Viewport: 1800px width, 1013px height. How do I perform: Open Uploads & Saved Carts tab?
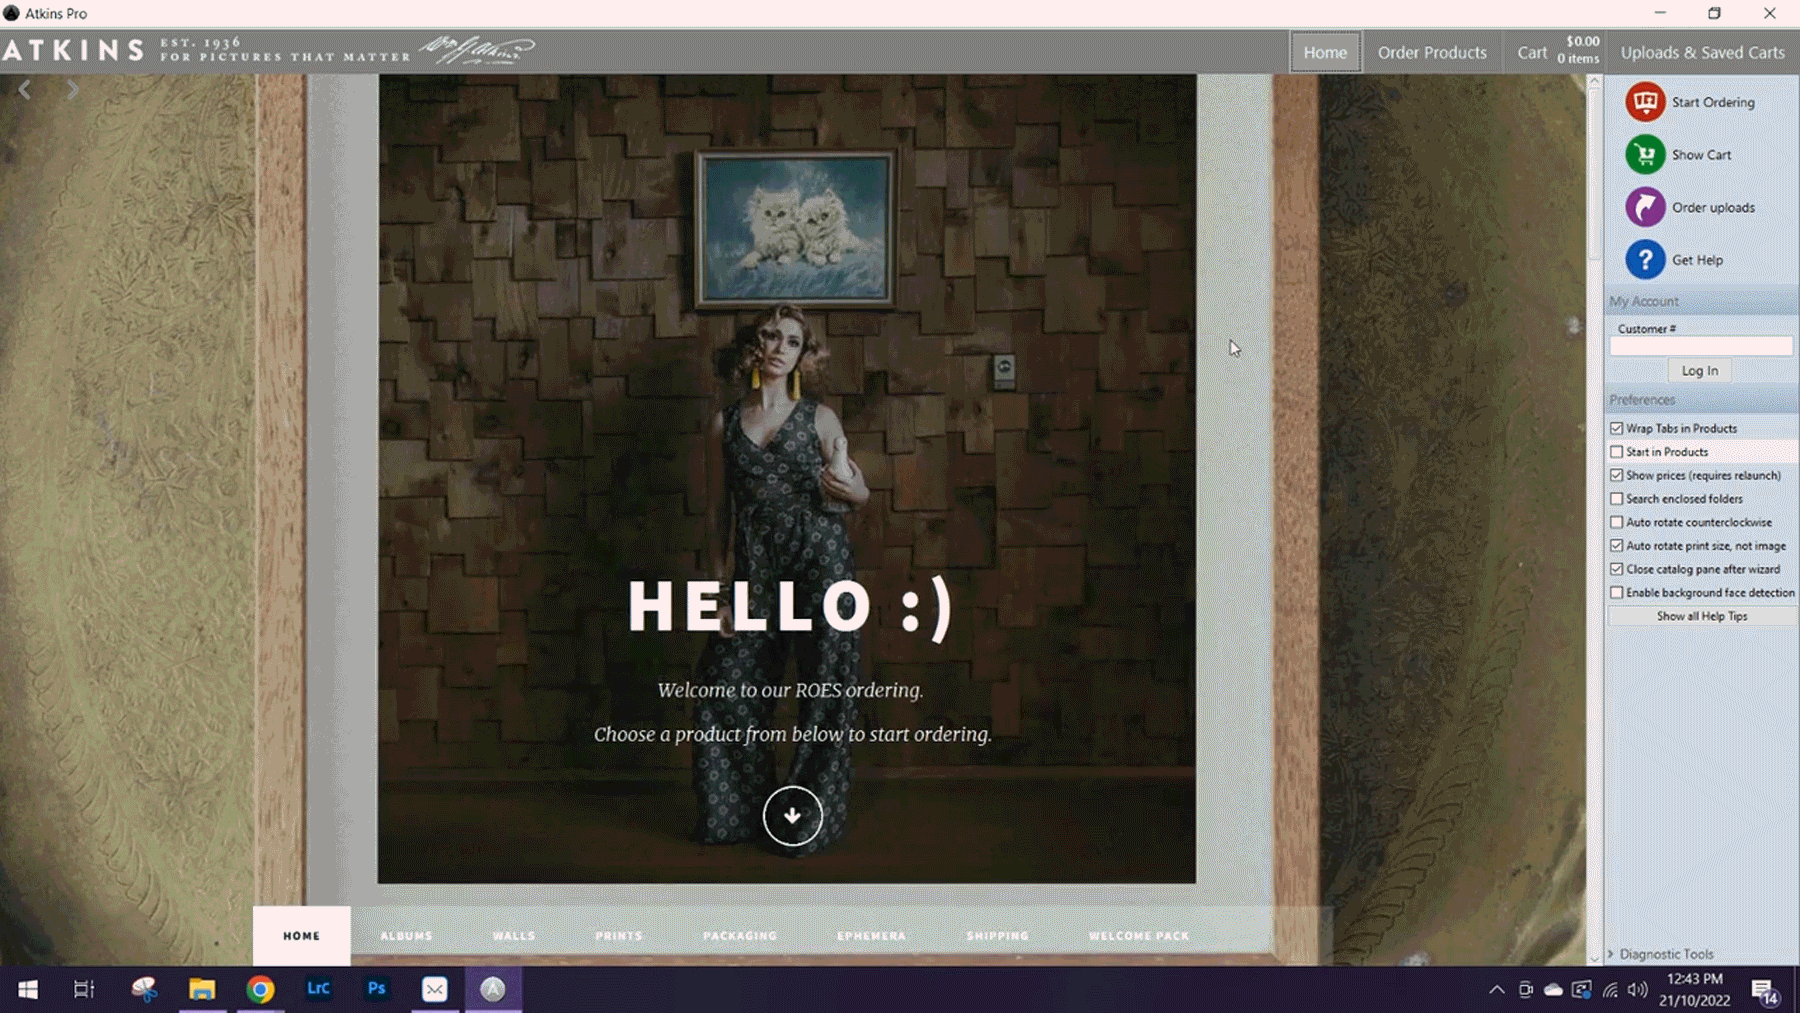coord(1702,52)
